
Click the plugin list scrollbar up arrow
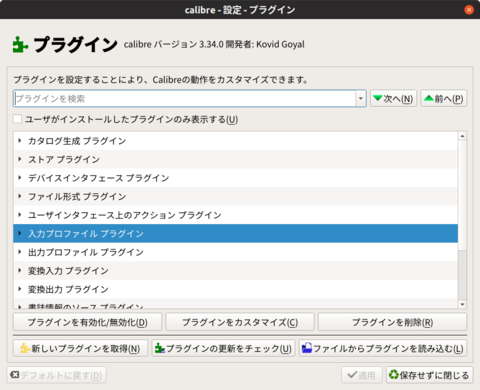coord(462,136)
